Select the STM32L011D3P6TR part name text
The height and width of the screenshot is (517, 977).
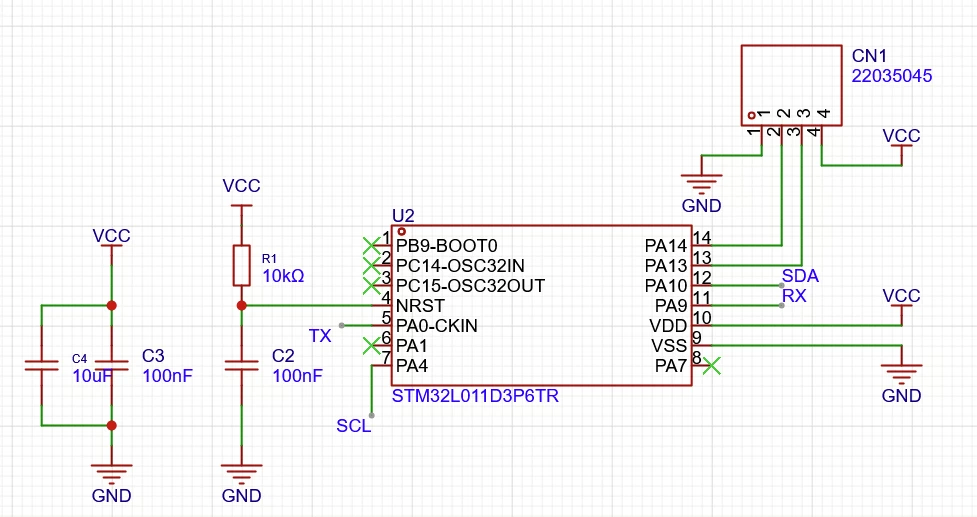pos(475,396)
